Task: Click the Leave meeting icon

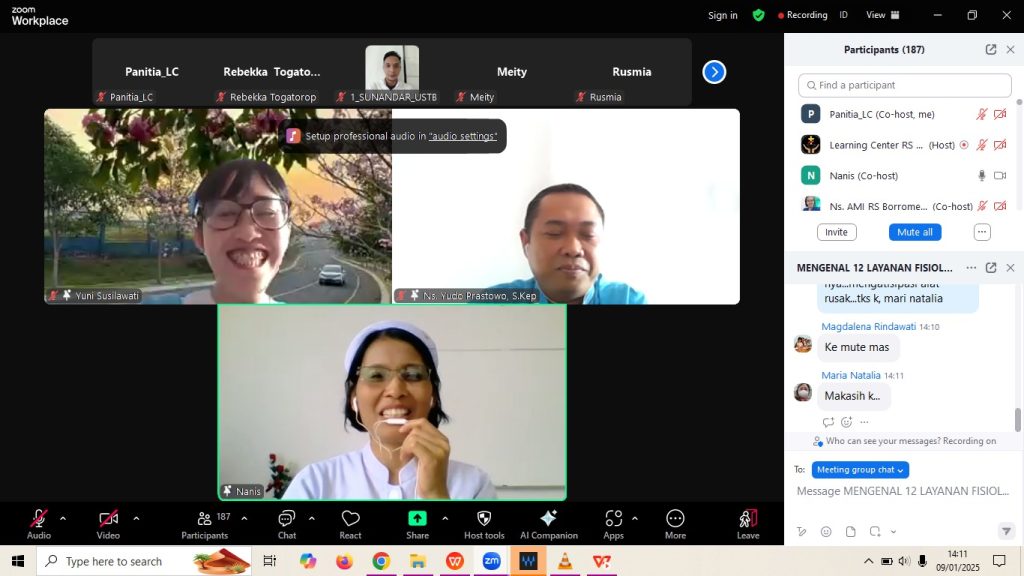Action: point(748,519)
